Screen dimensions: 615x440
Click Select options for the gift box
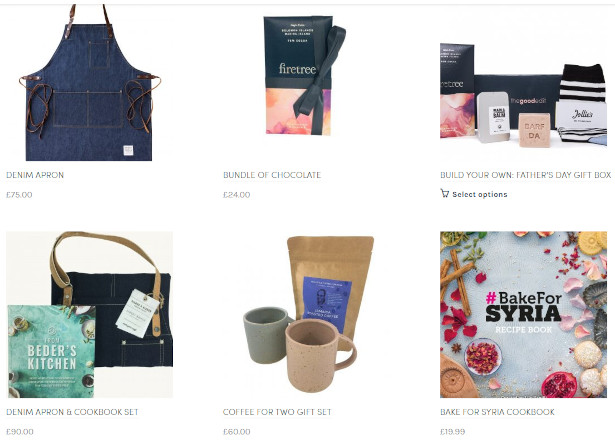[479, 194]
